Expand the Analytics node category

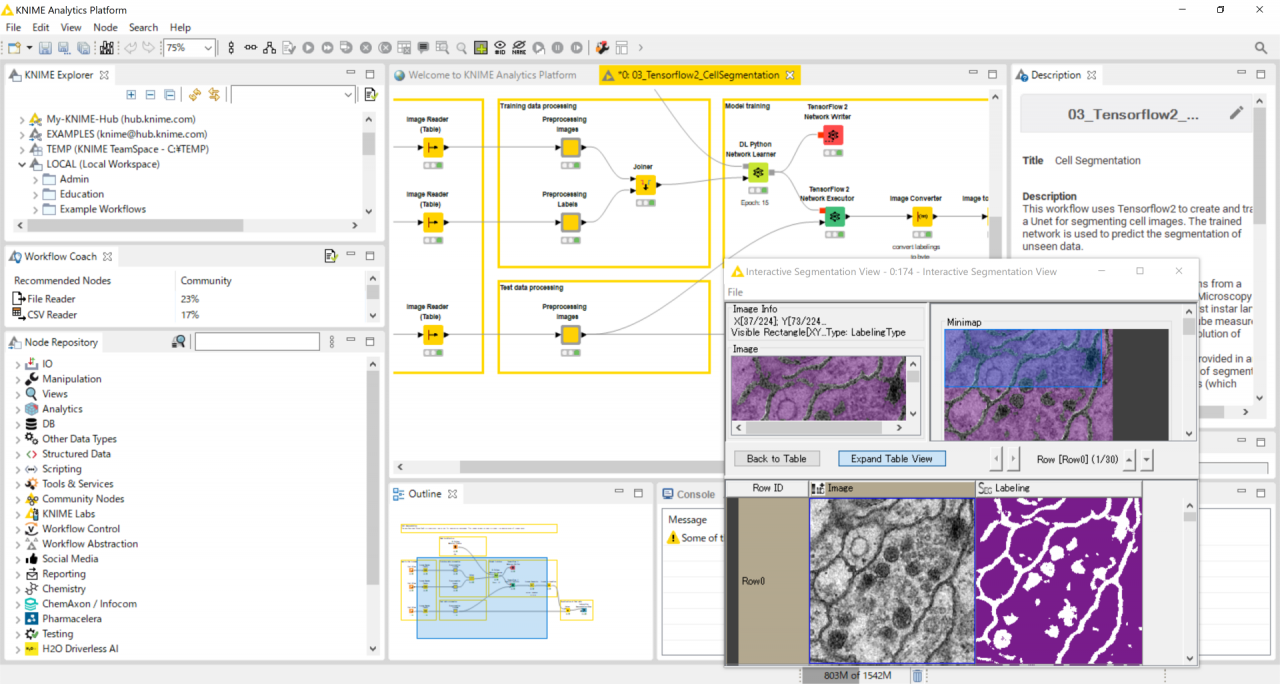click(x=18, y=409)
